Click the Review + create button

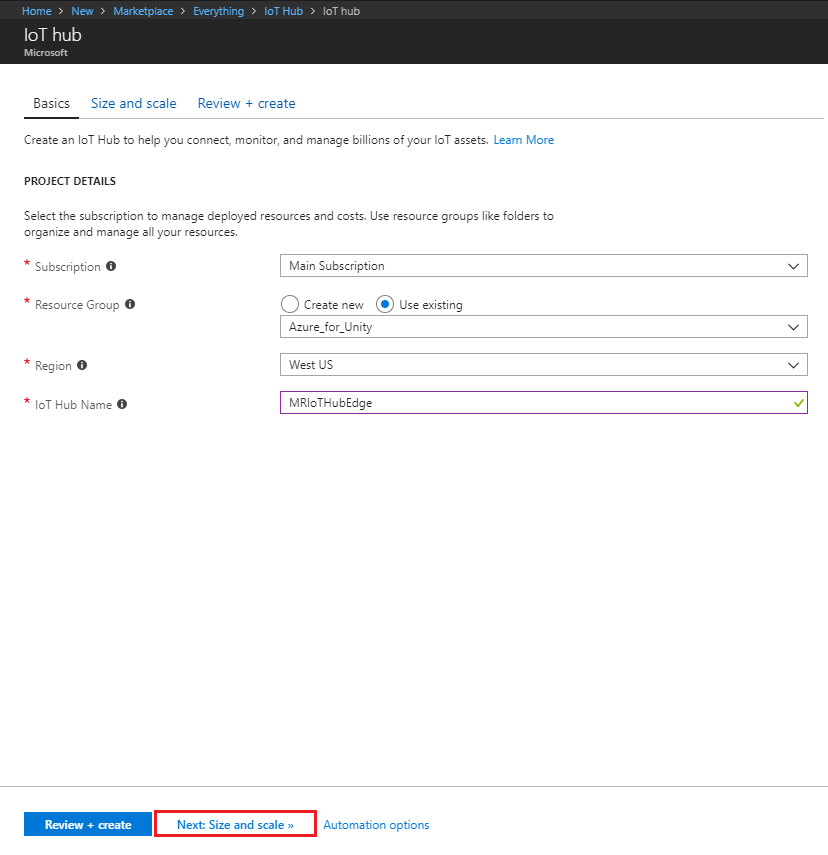[x=87, y=824]
